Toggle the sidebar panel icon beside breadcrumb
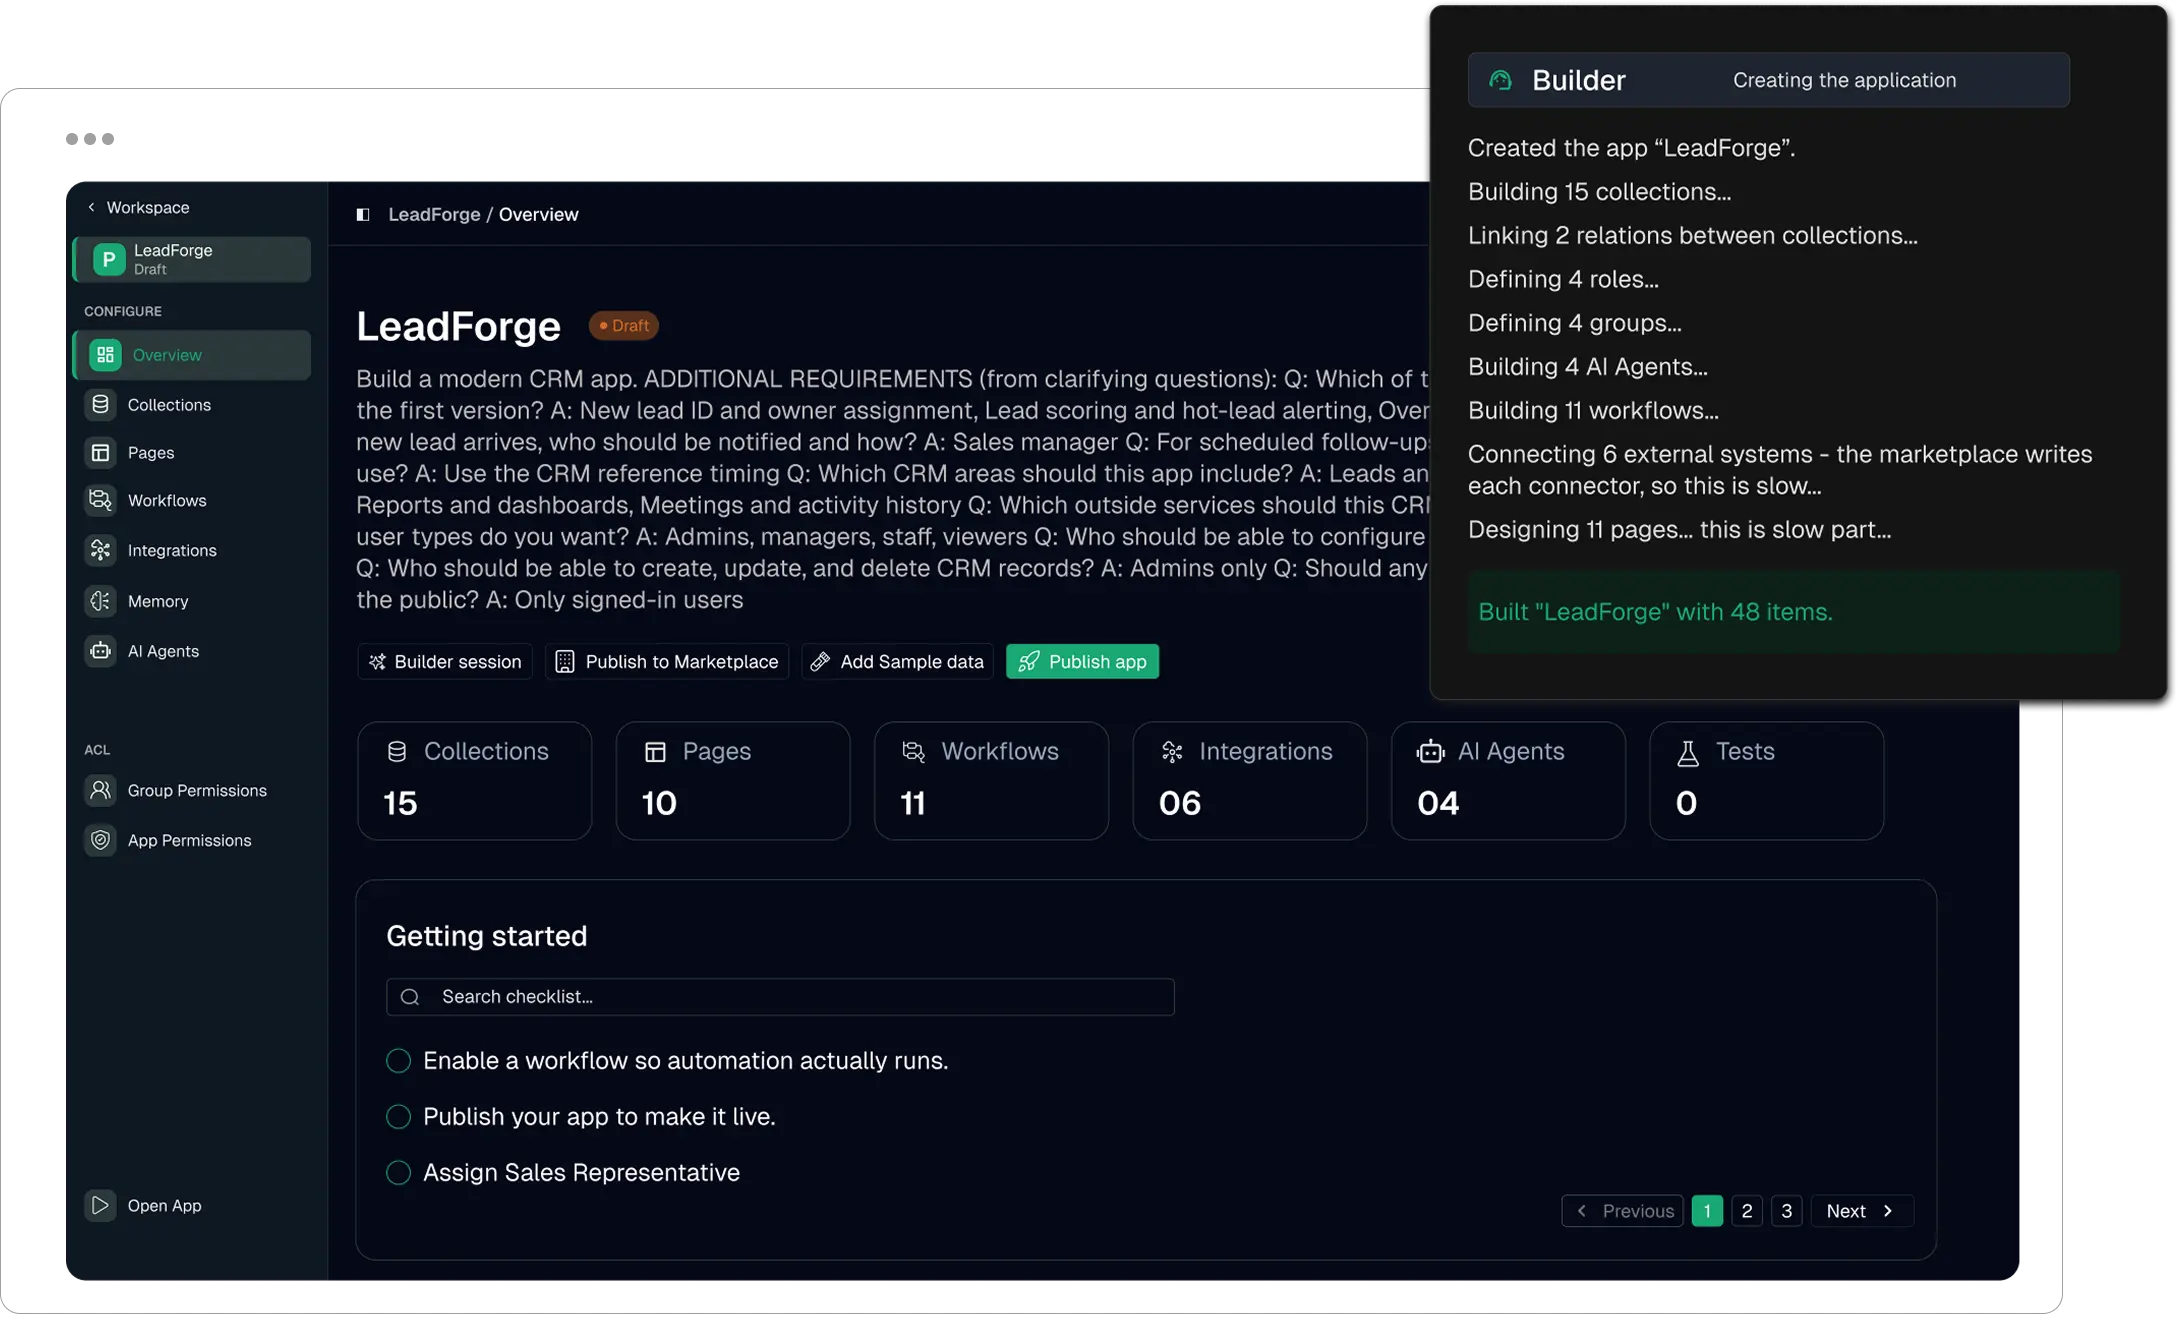Viewport: 2178px width, 1321px height. 363,214
